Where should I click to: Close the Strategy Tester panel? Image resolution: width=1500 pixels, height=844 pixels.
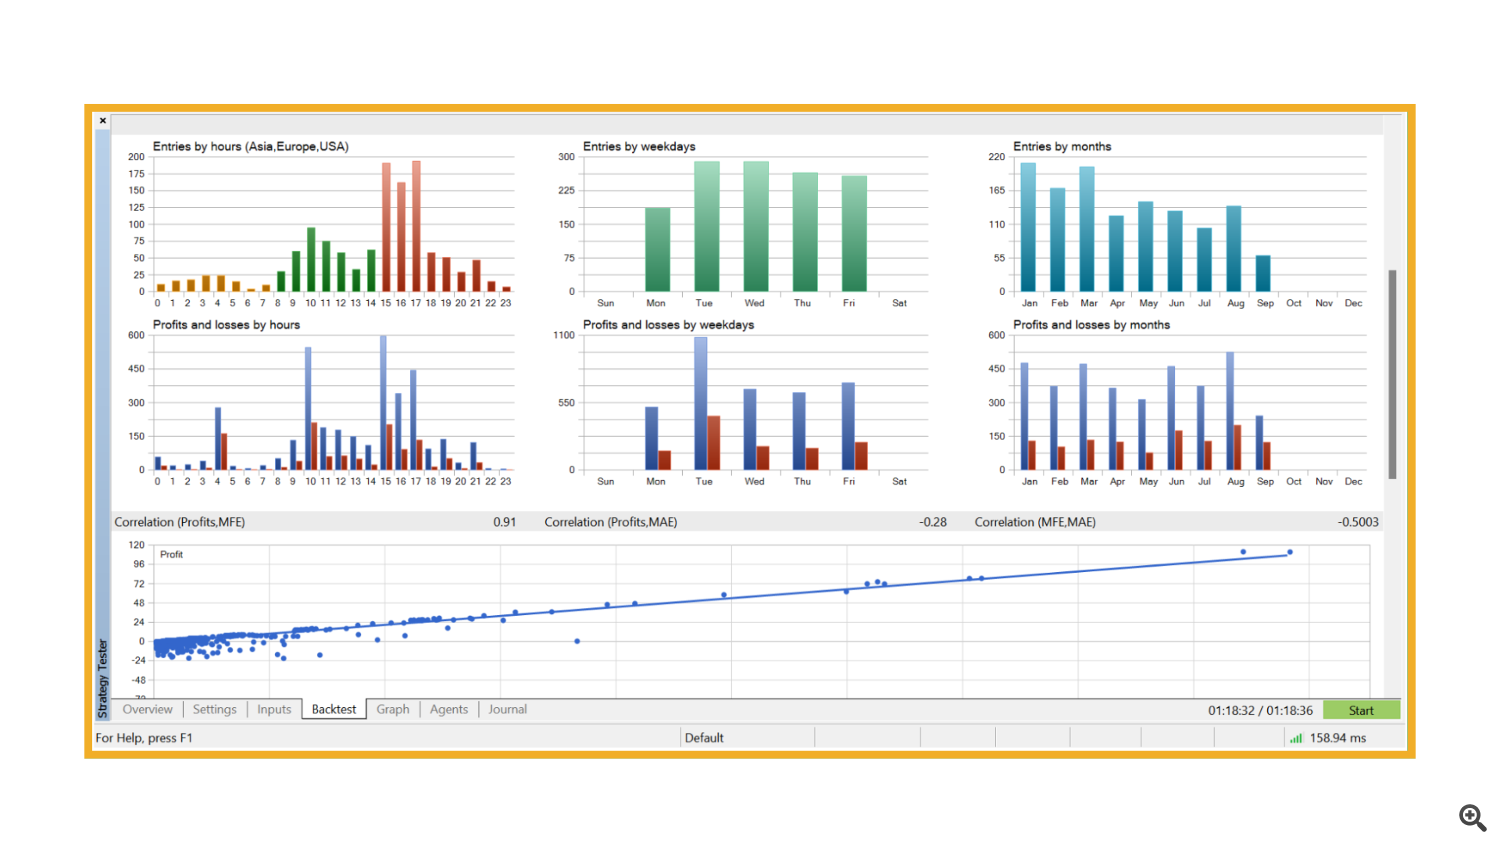[x=102, y=120]
